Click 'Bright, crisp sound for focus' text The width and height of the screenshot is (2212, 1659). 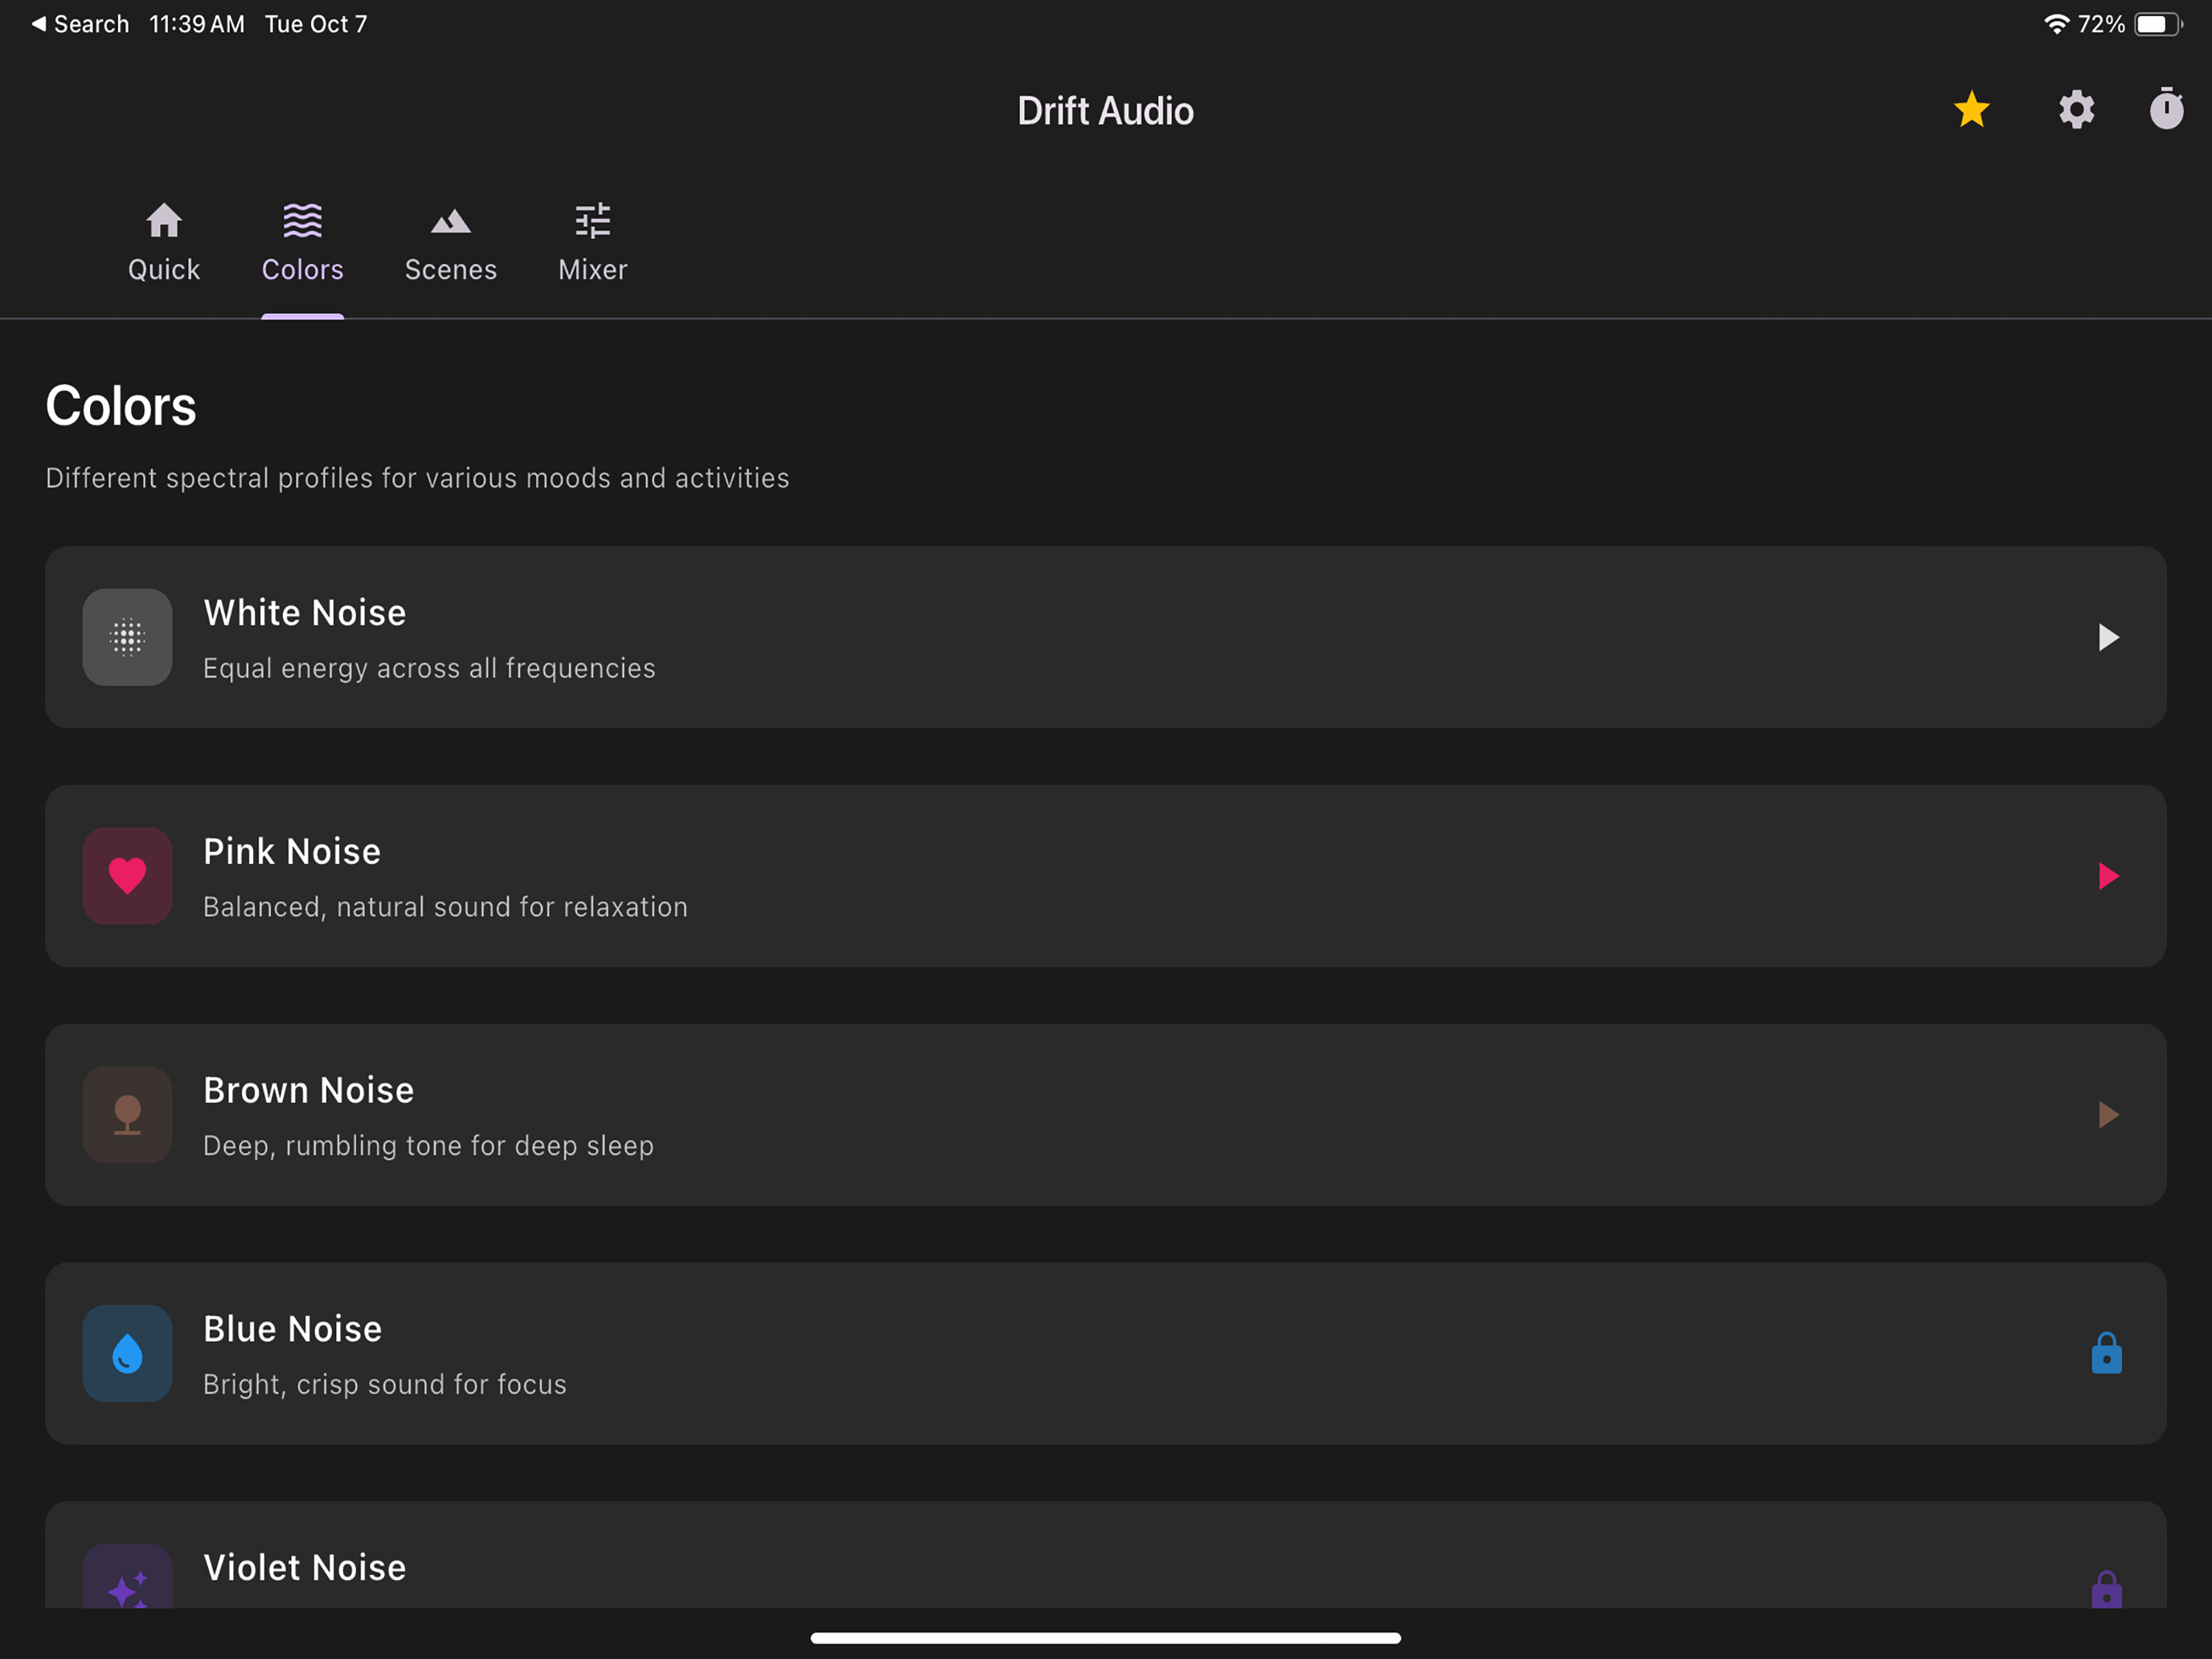[385, 1384]
